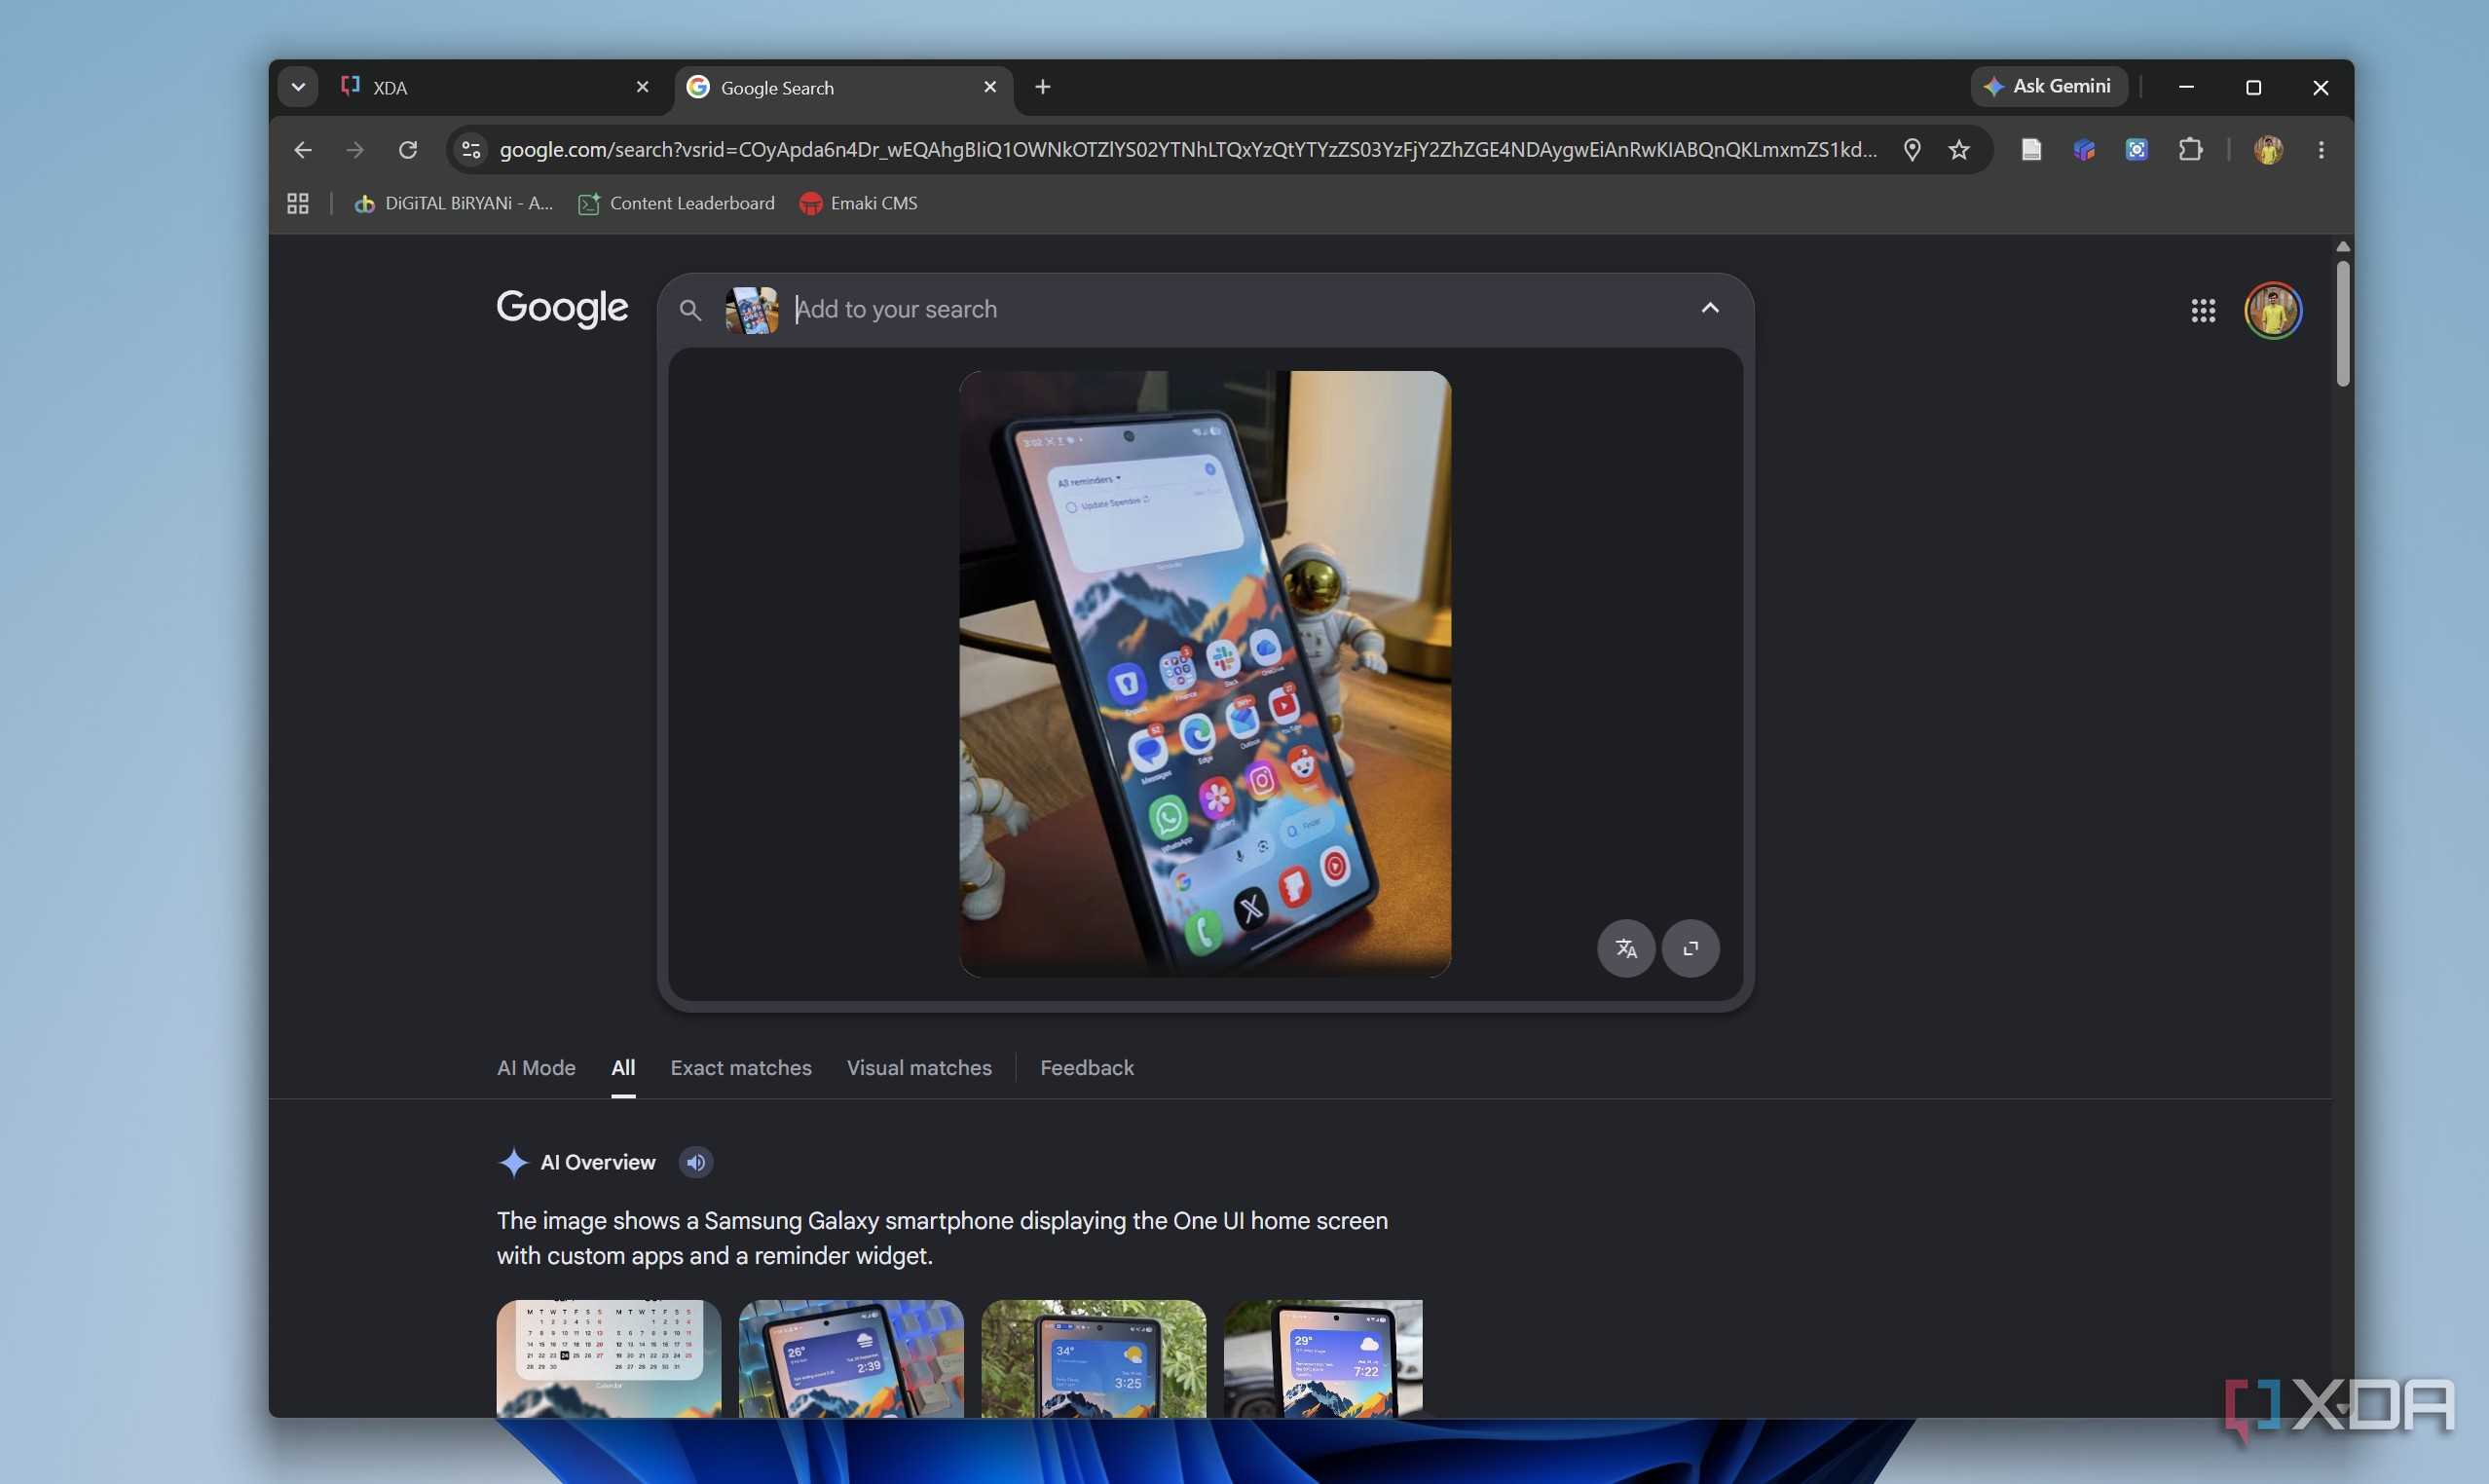
Task: Select the Visual matches tab
Action: (x=919, y=1068)
